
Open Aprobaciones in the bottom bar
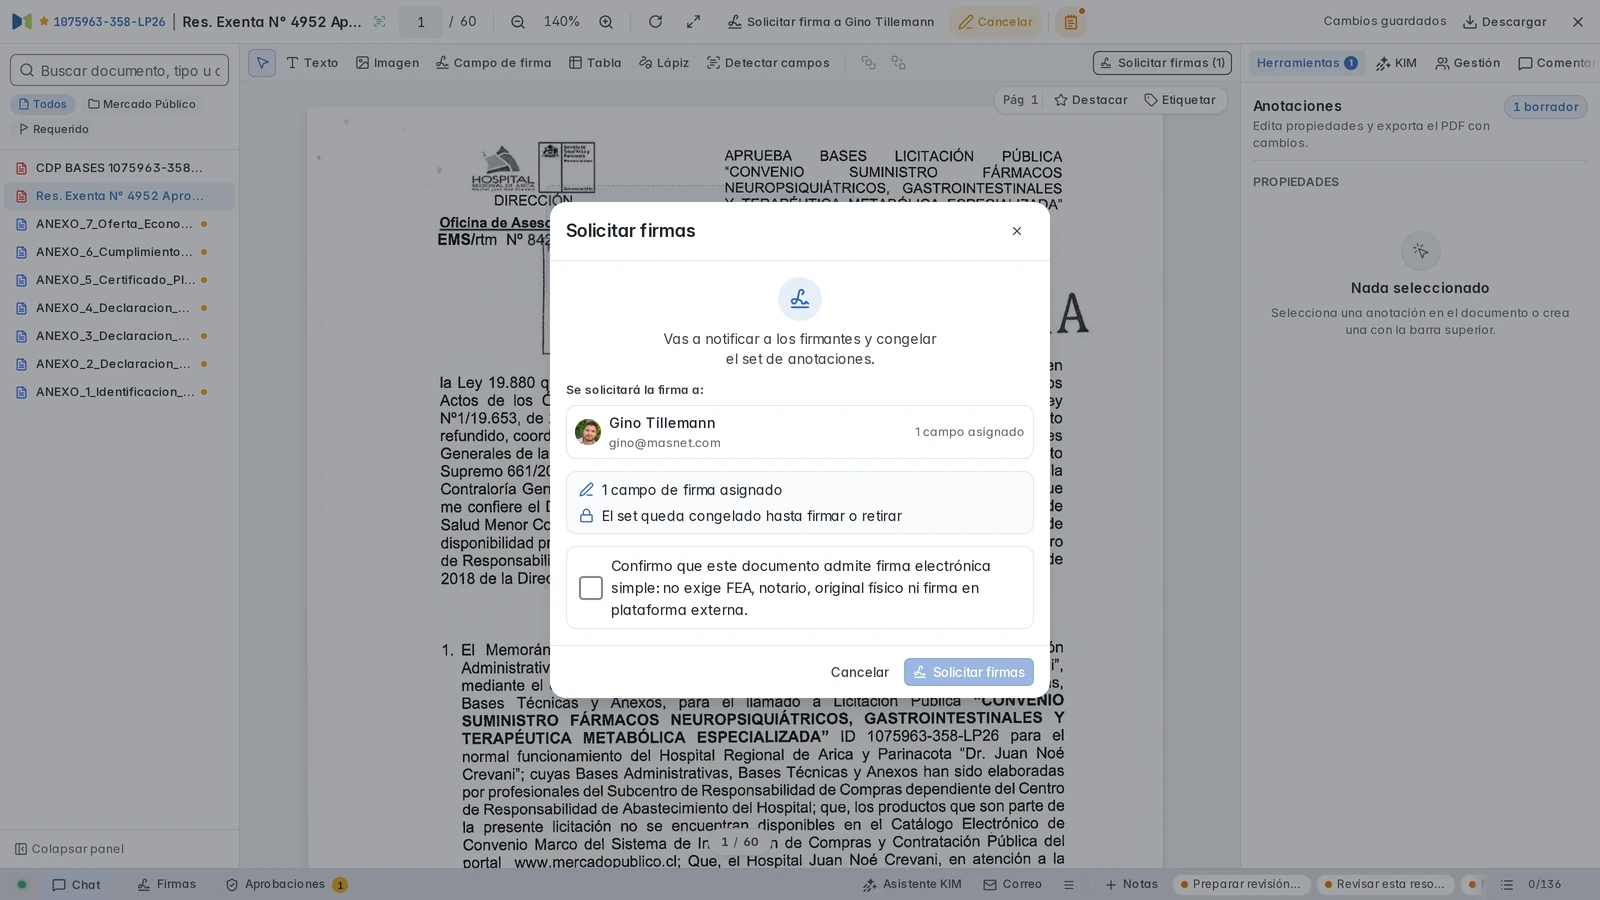click(286, 885)
